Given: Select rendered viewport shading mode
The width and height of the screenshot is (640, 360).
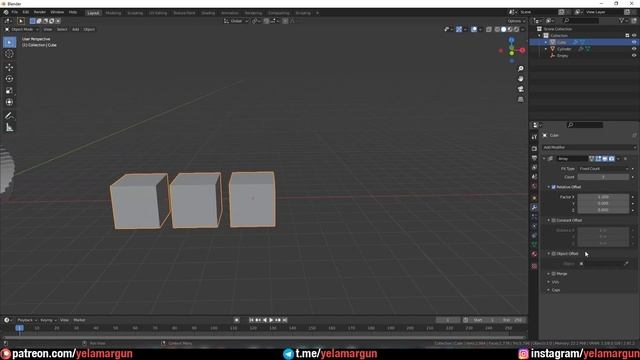Looking at the screenshot, I should [516, 29].
